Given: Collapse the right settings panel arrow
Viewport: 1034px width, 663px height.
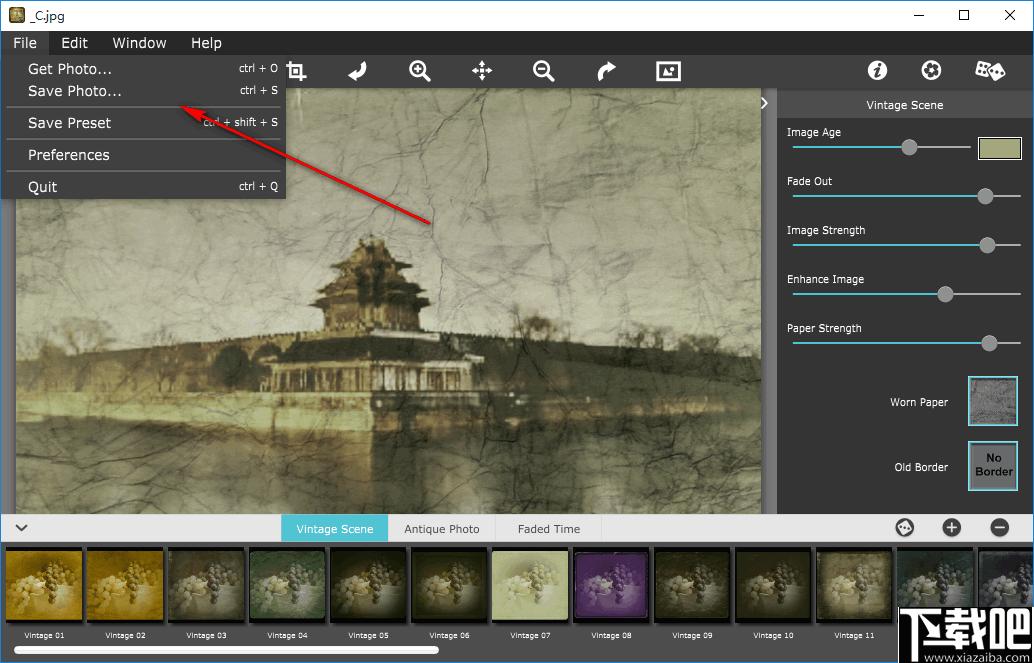Looking at the screenshot, I should [765, 103].
